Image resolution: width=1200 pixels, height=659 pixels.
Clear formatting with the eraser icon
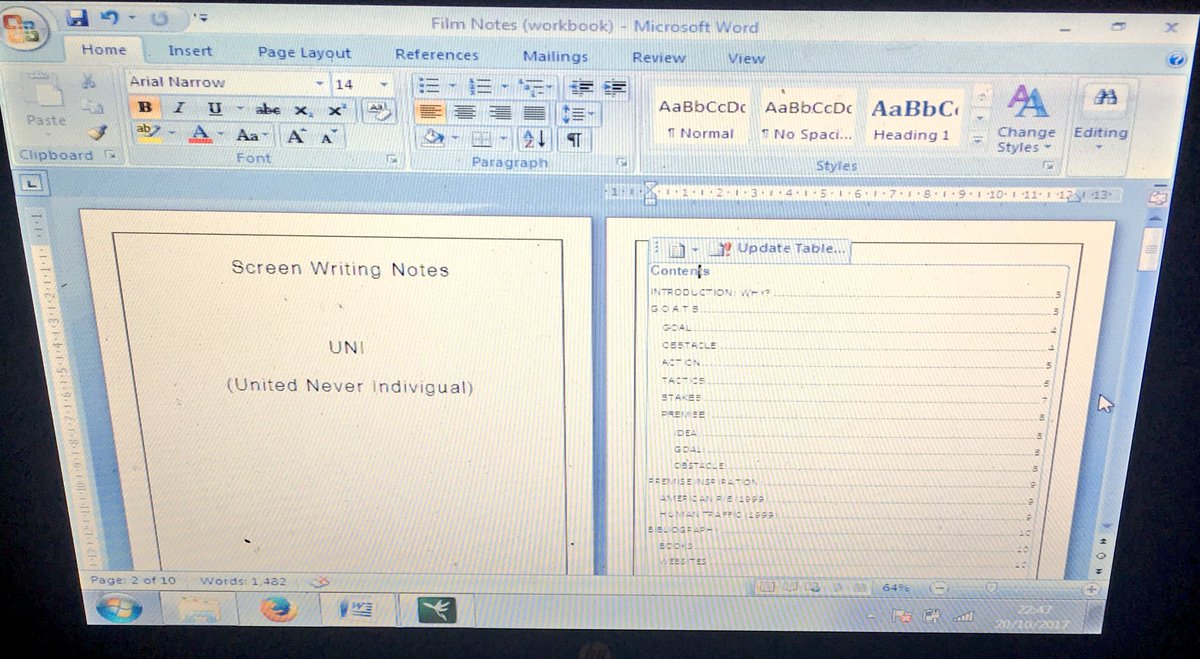pyautogui.click(x=379, y=109)
